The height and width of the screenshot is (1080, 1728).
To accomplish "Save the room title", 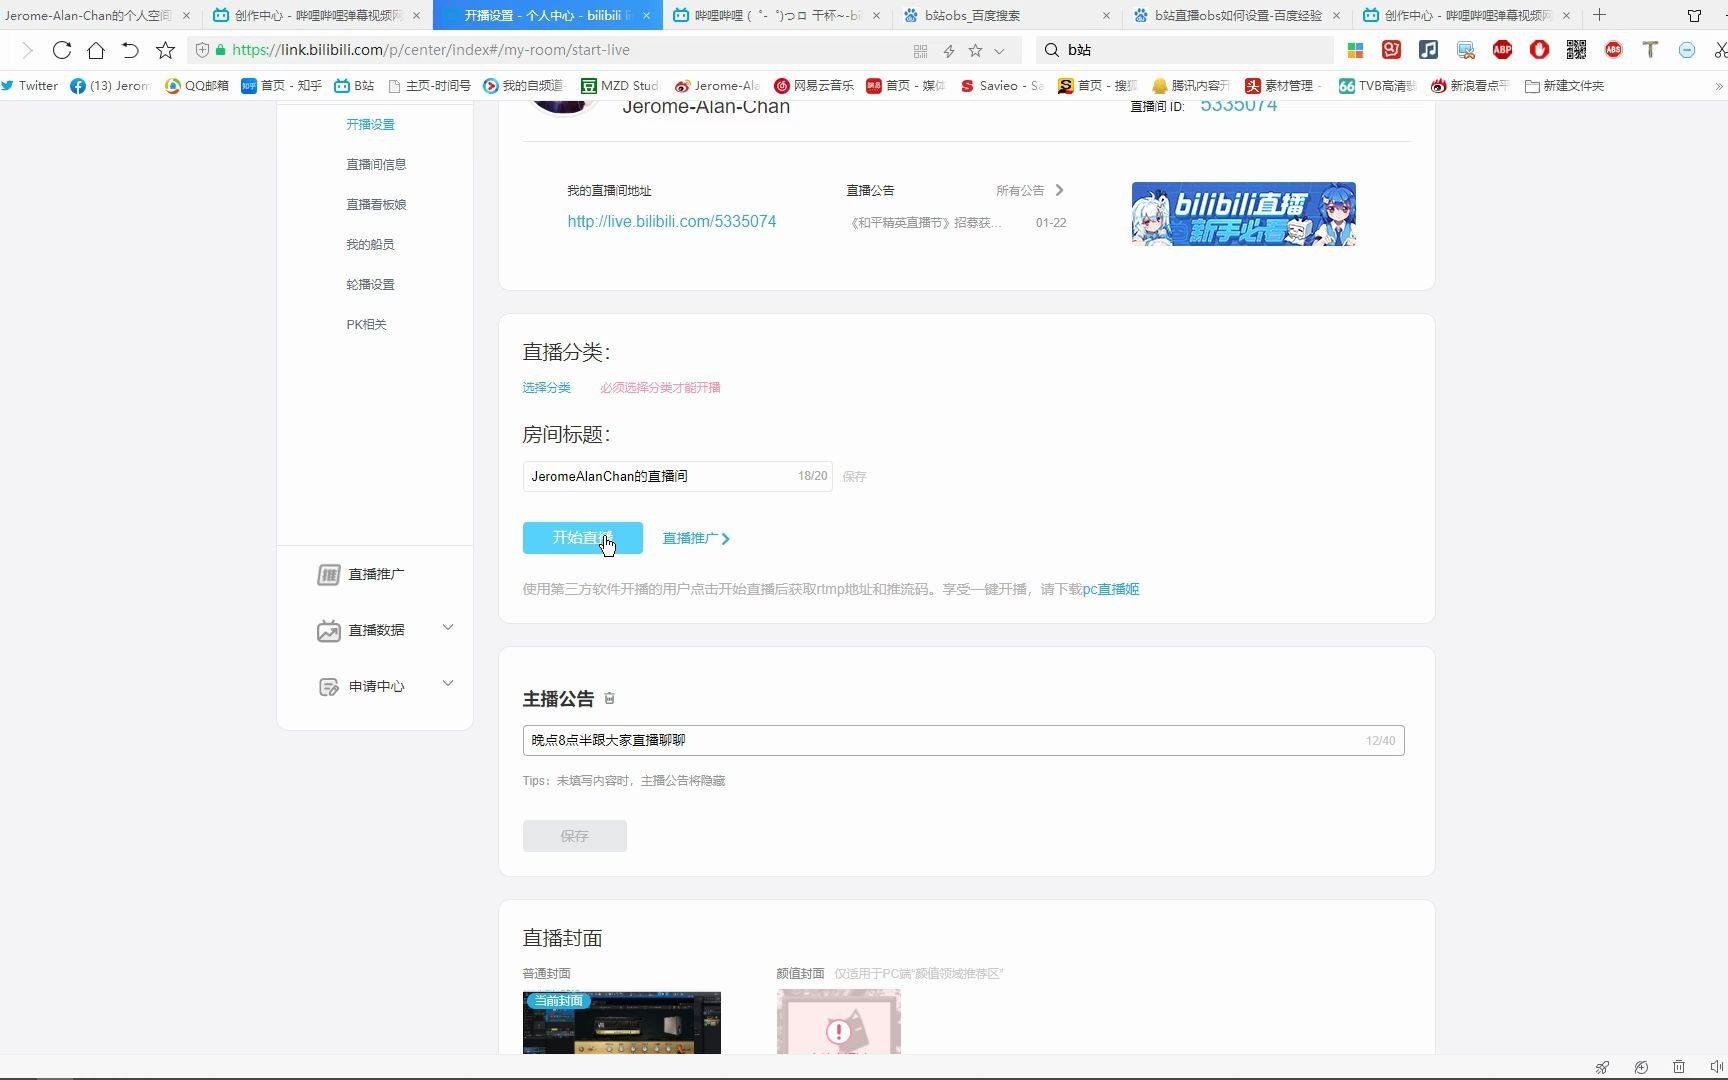I will [x=854, y=477].
